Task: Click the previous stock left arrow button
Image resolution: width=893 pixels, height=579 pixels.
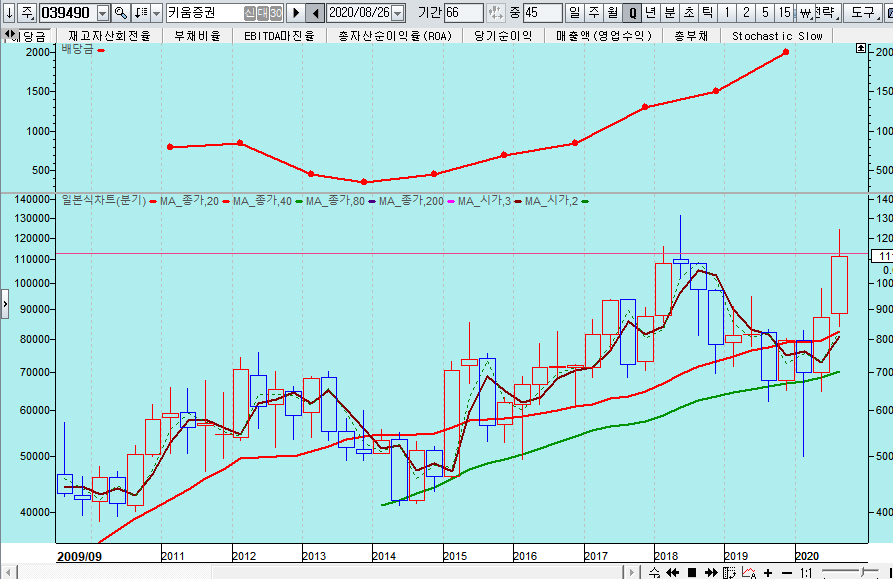Action: click(314, 13)
